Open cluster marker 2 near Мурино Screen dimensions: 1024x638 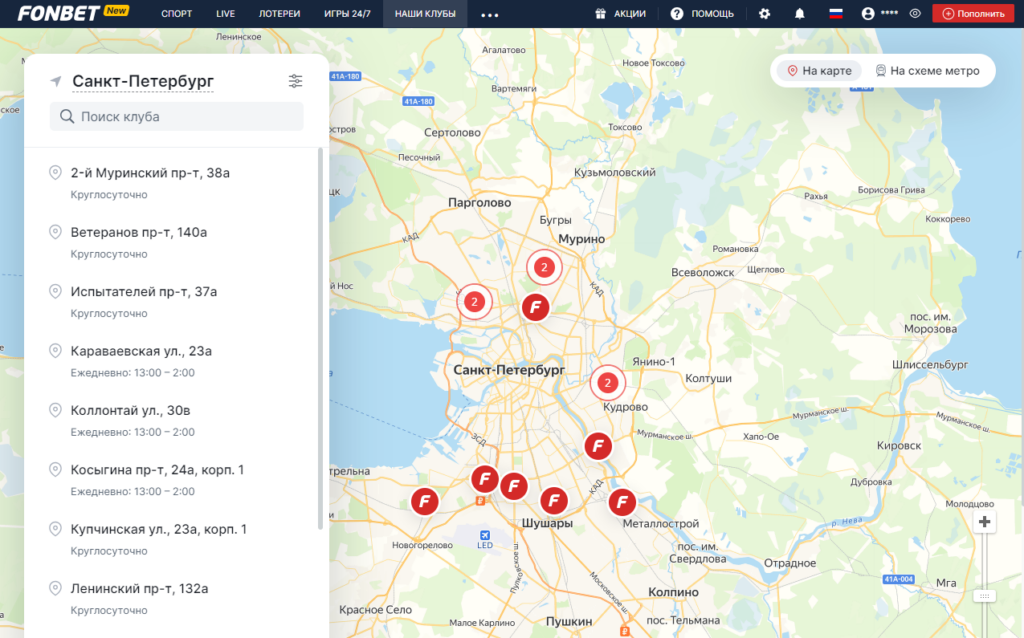544,267
